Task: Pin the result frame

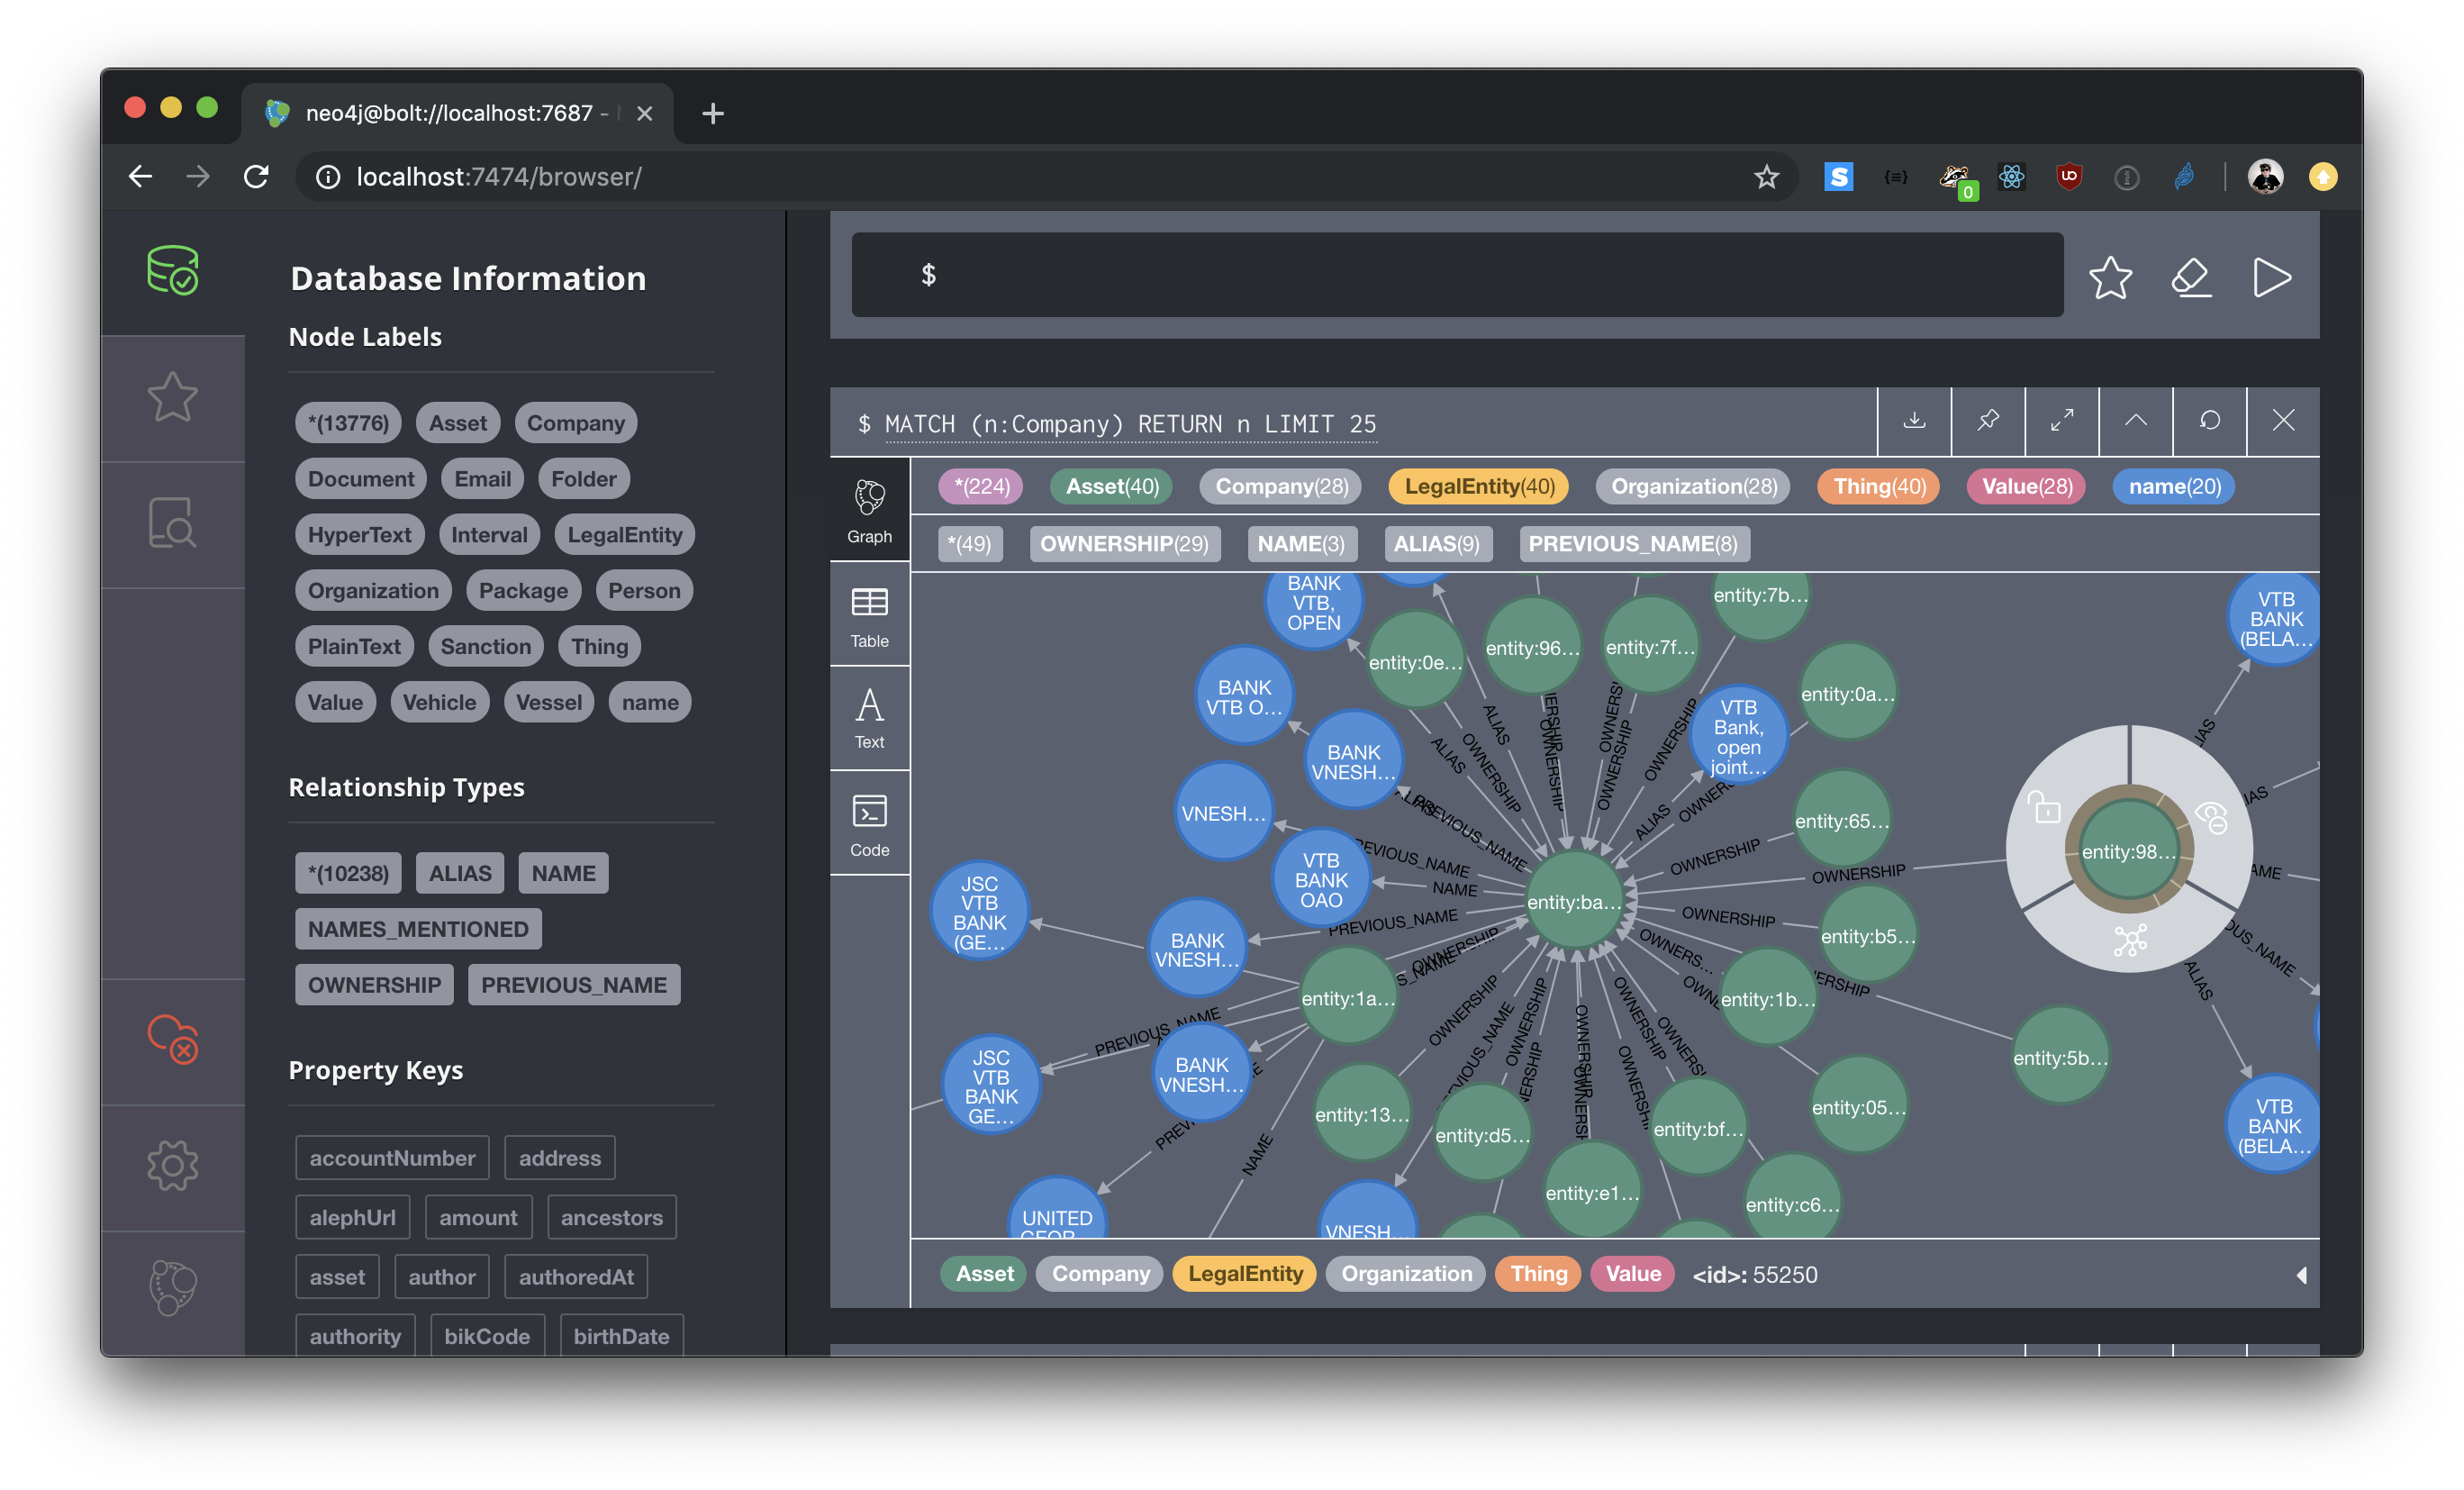Action: [x=1988, y=421]
